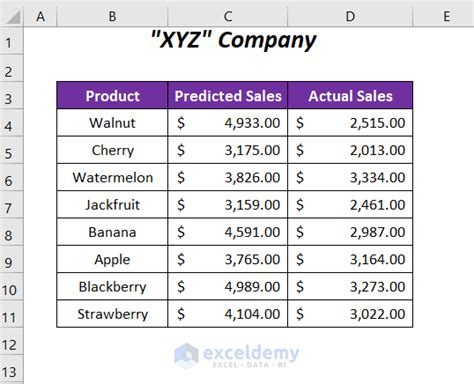This screenshot has height=384, width=474.
Task: Select Blackberry predicted sales 4,989.00
Action: [228, 287]
